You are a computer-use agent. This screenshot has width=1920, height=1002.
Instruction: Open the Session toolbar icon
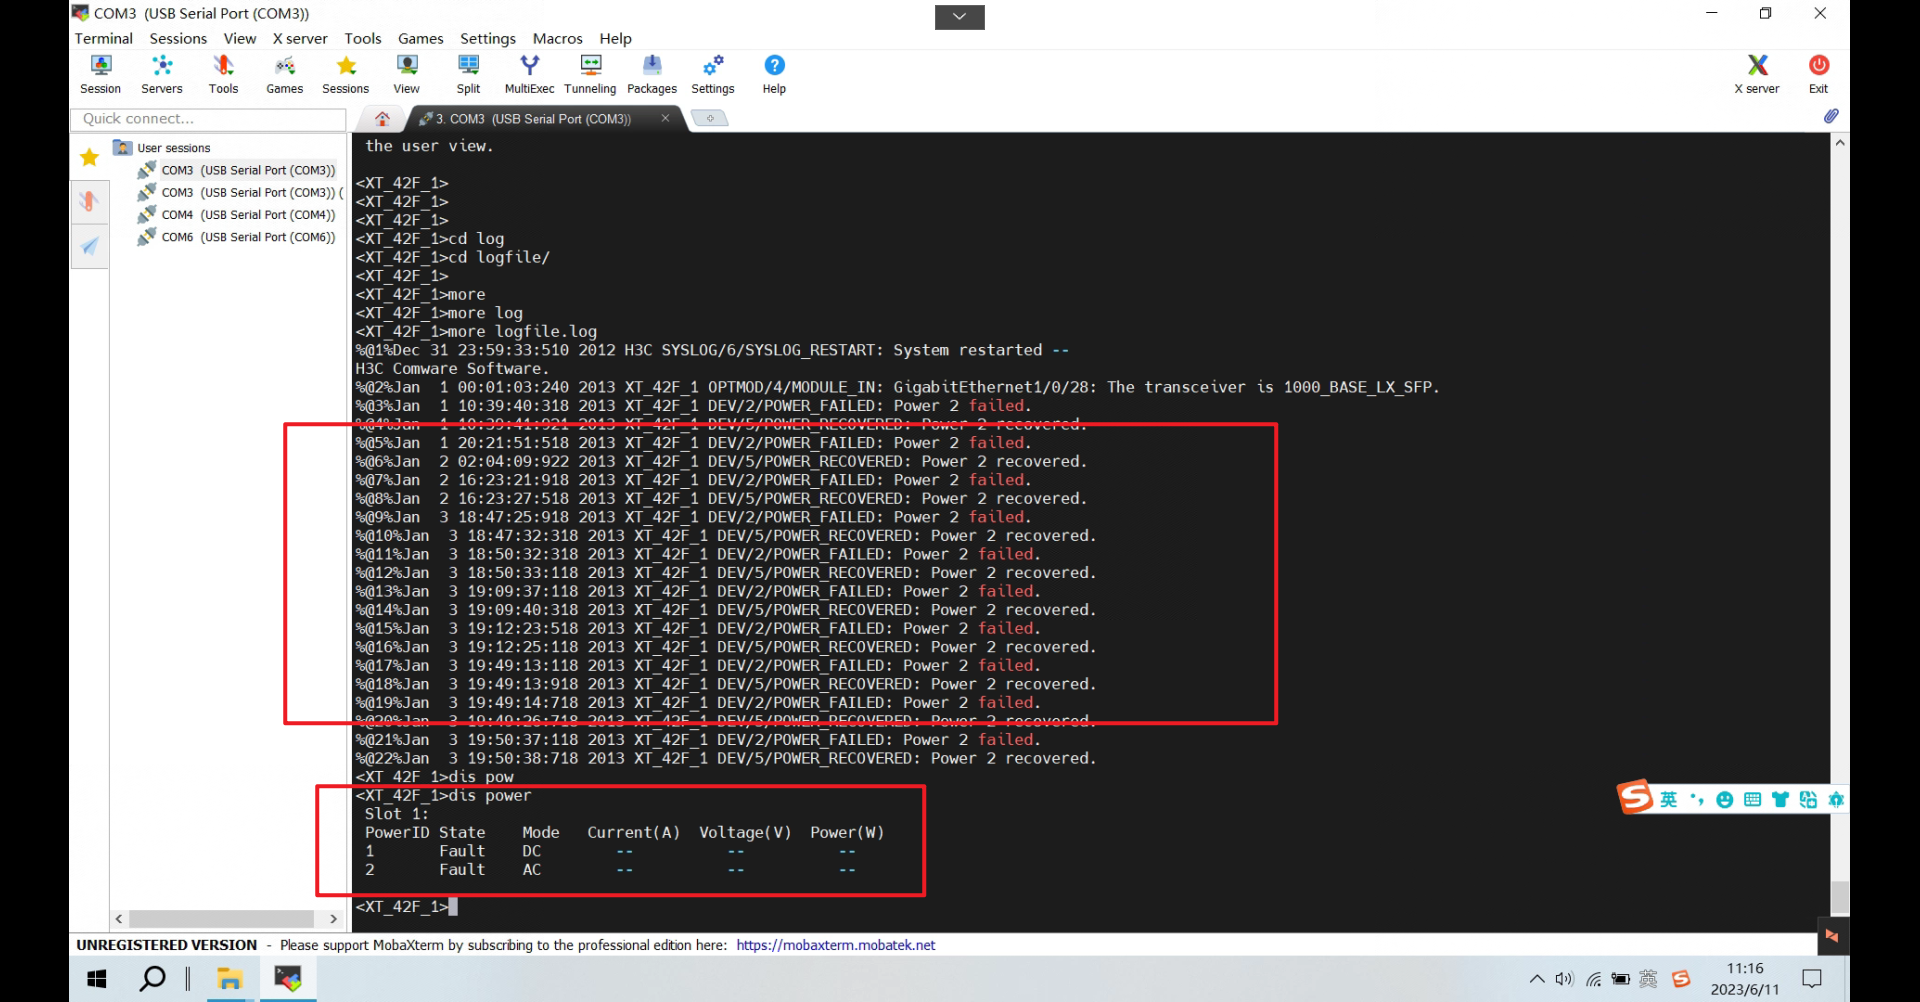tap(100, 75)
